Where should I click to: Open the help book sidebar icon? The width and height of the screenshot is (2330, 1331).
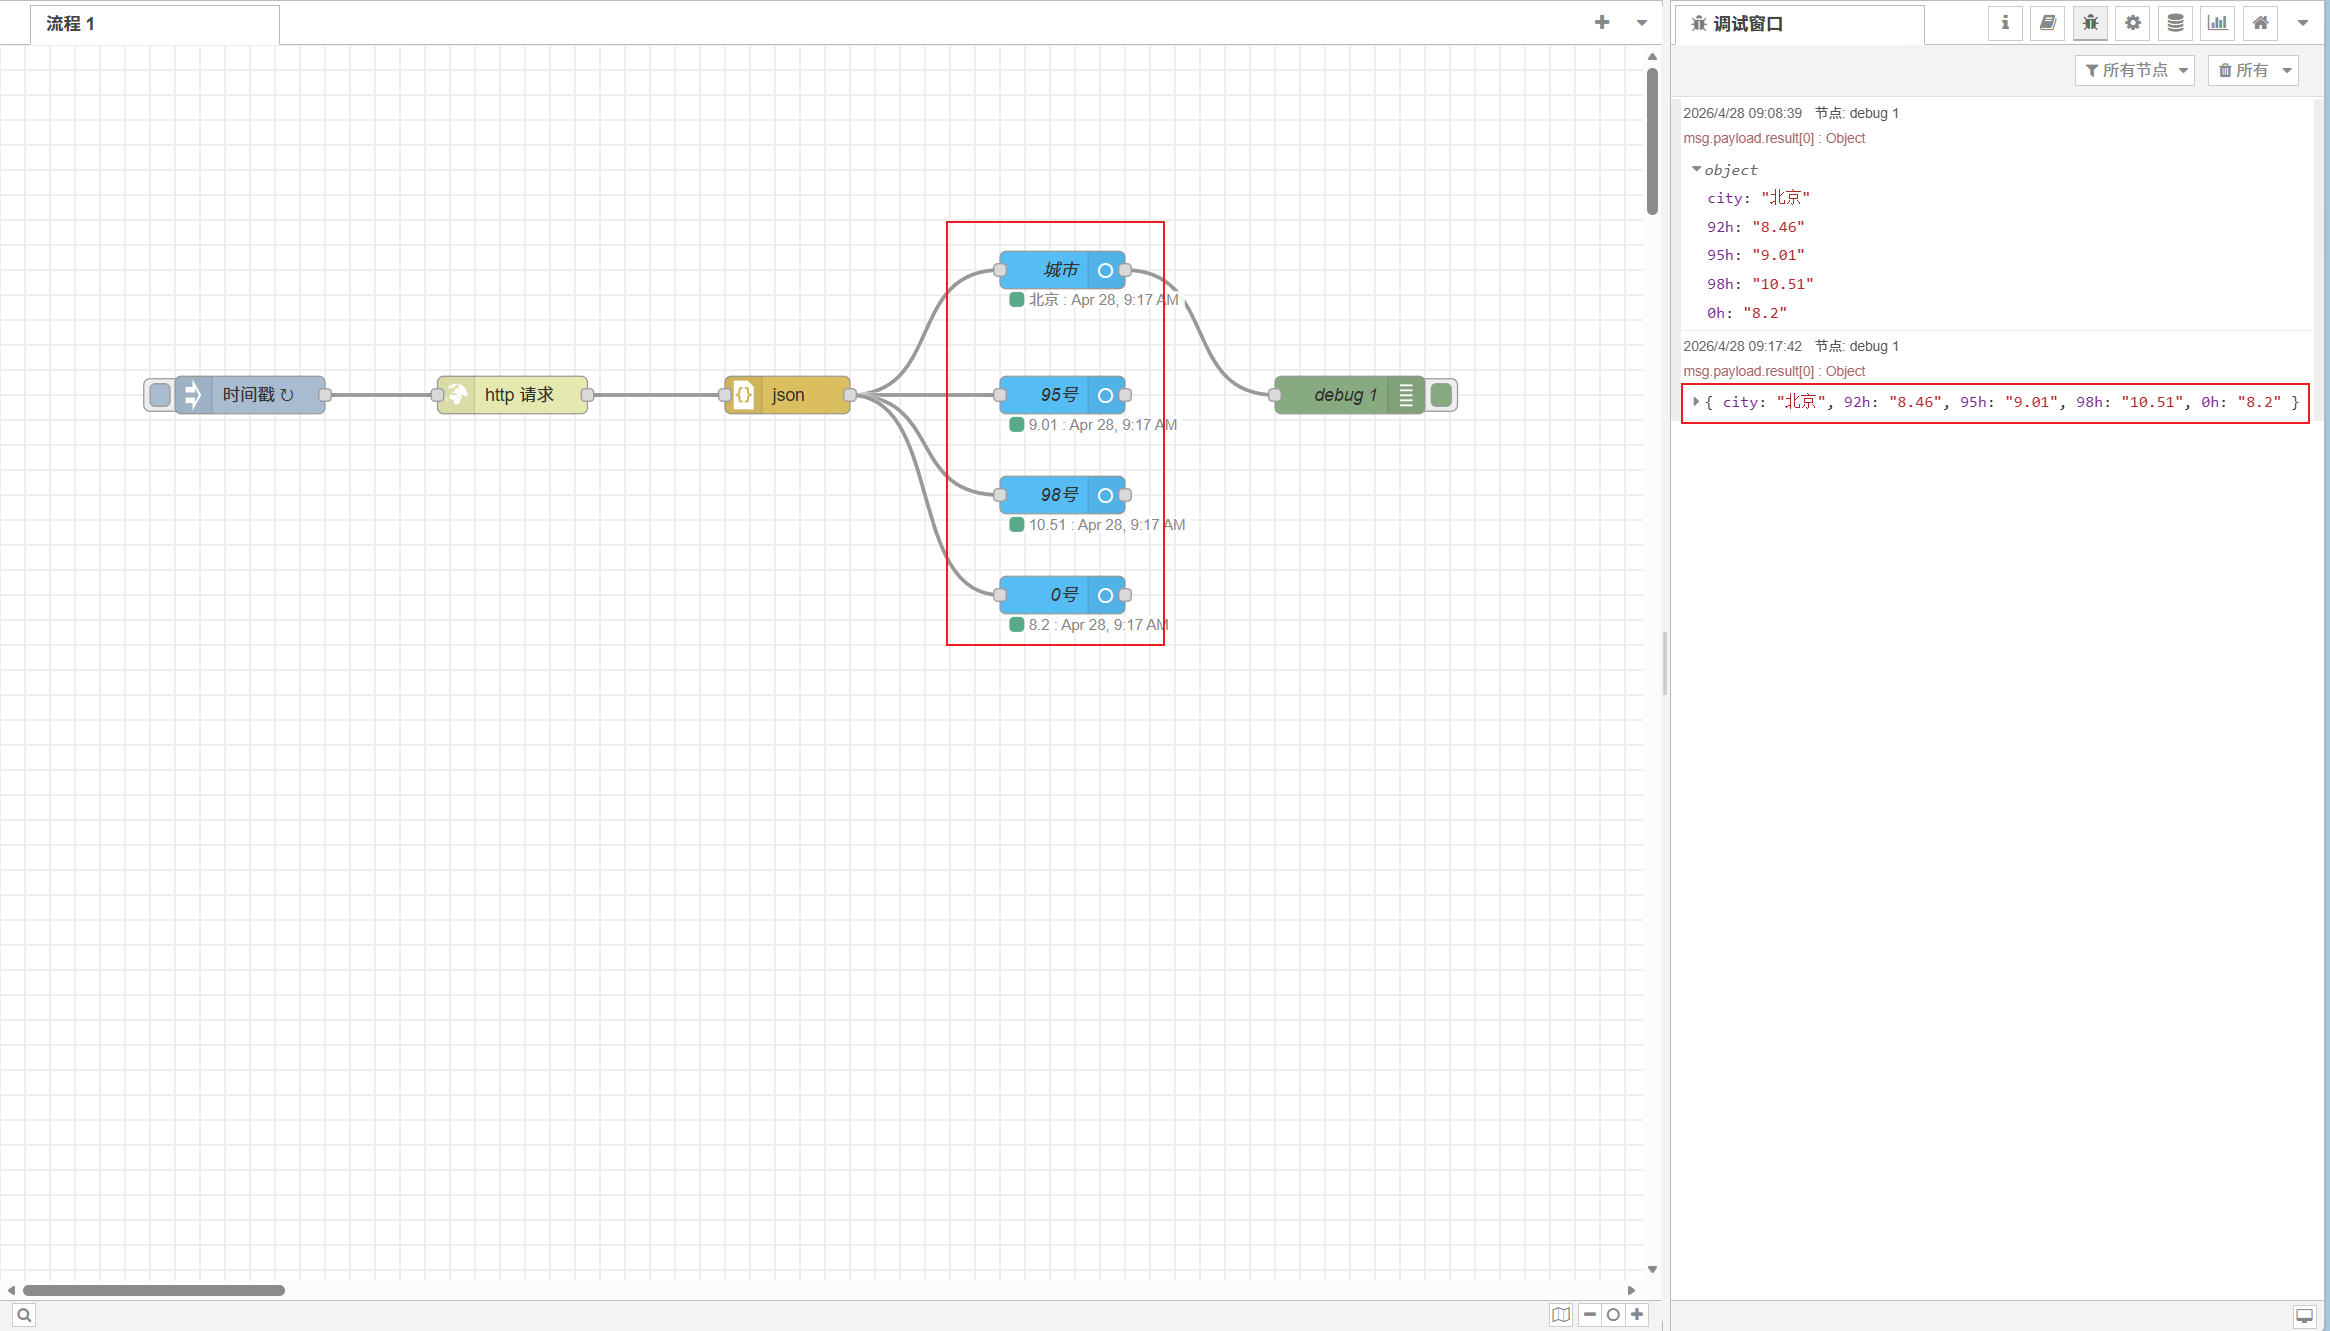pyautogui.click(x=2047, y=23)
